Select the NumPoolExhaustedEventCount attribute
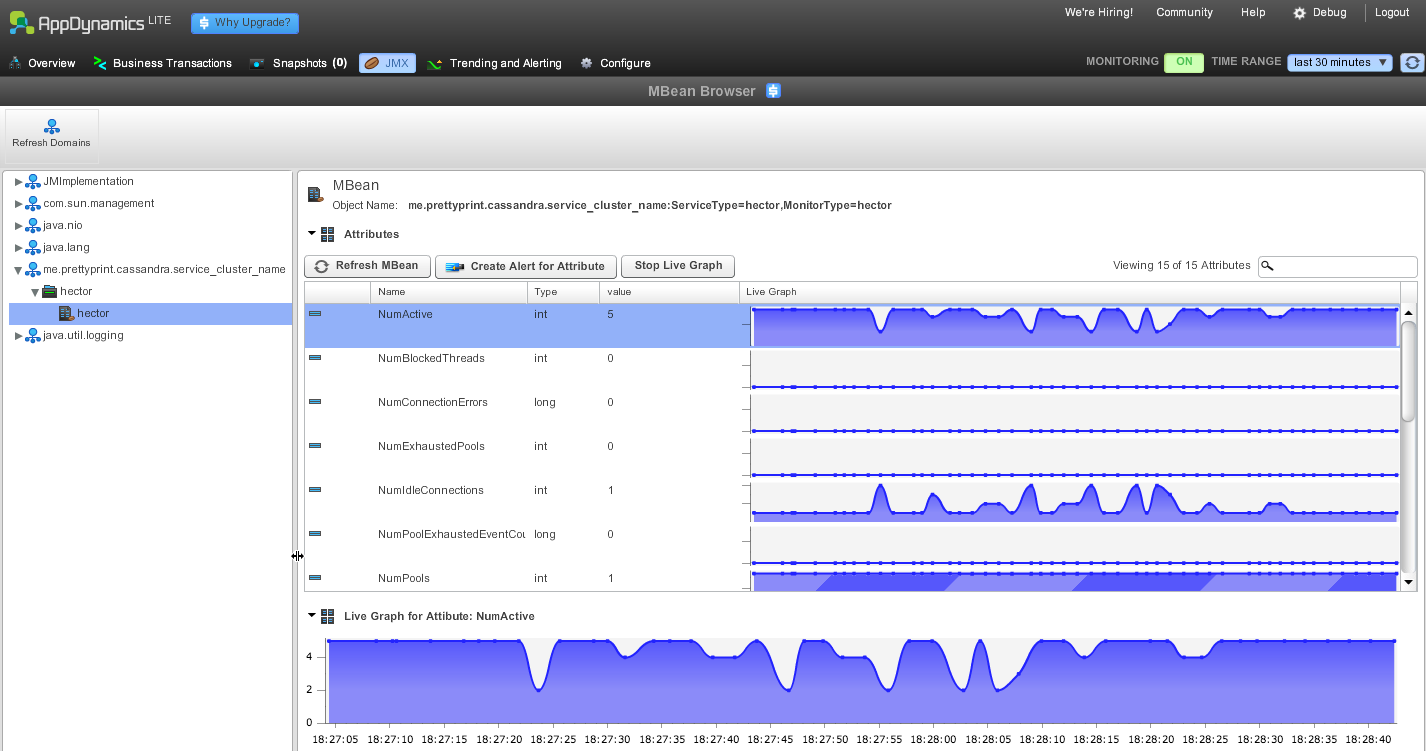The image size is (1426, 751). coord(852,546)
